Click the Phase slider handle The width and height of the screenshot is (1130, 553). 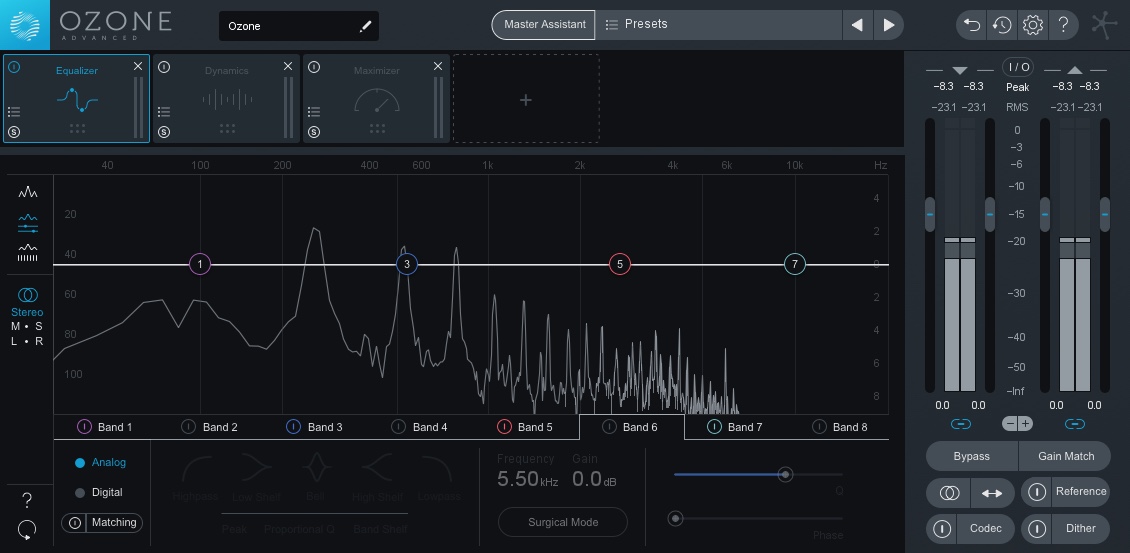tap(675, 518)
